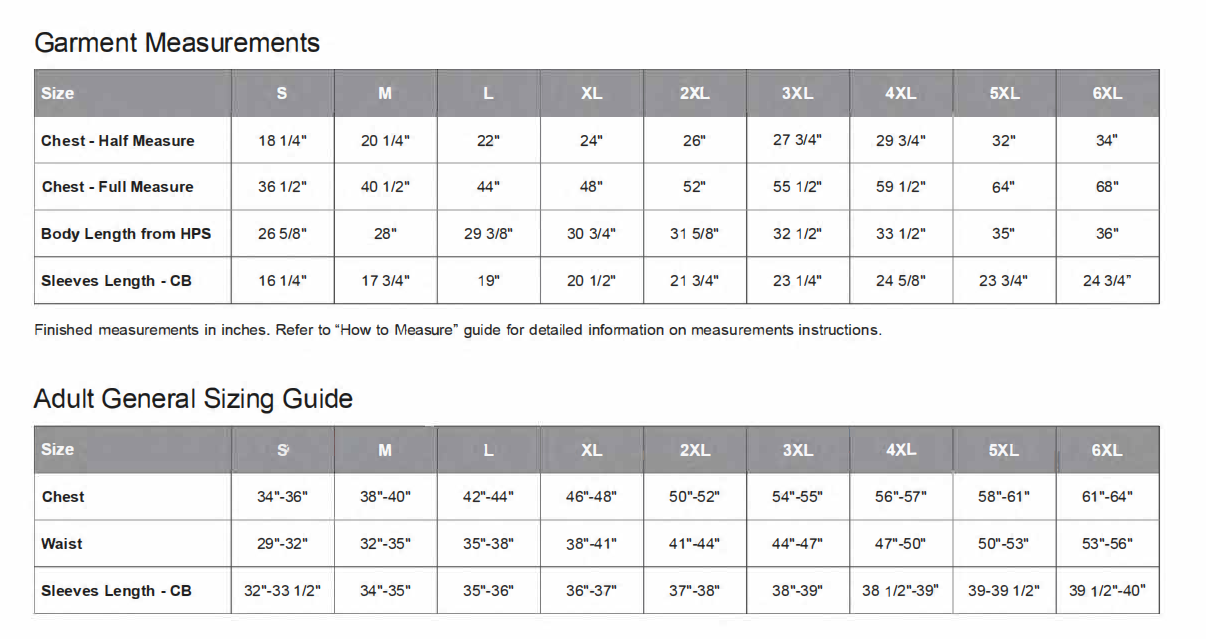Click the Body Length from HPS row label
Screen dimensions: 1206x639
pyautogui.click(x=126, y=234)
